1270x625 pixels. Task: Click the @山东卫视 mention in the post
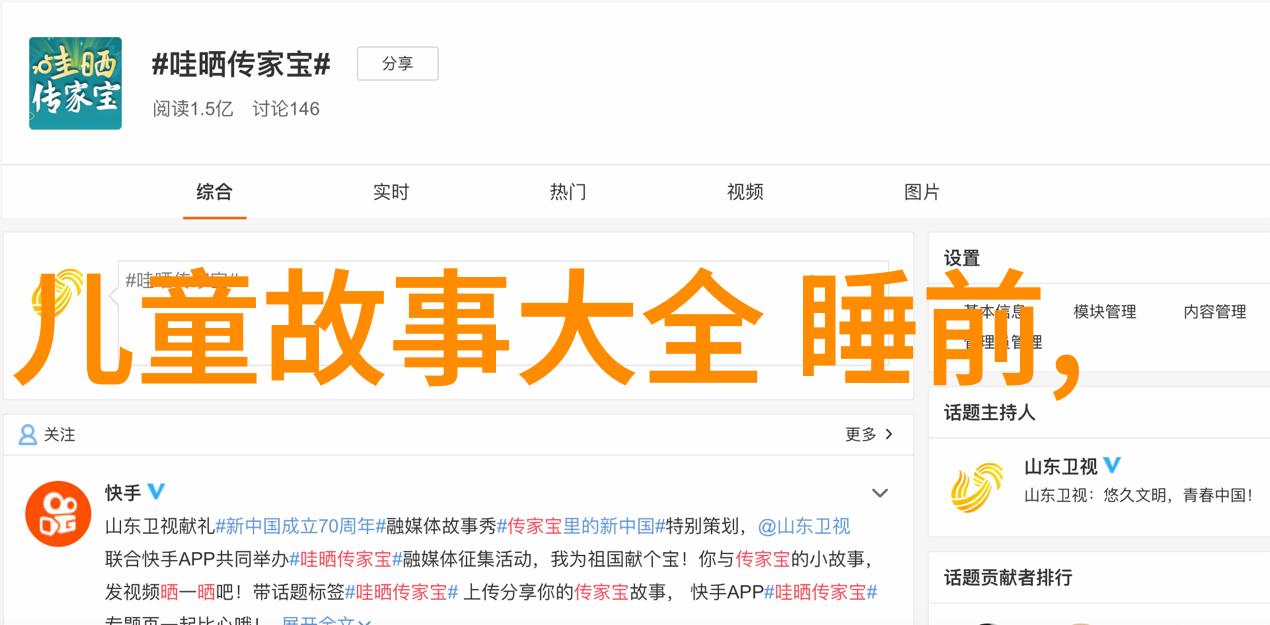coord(804,526)
